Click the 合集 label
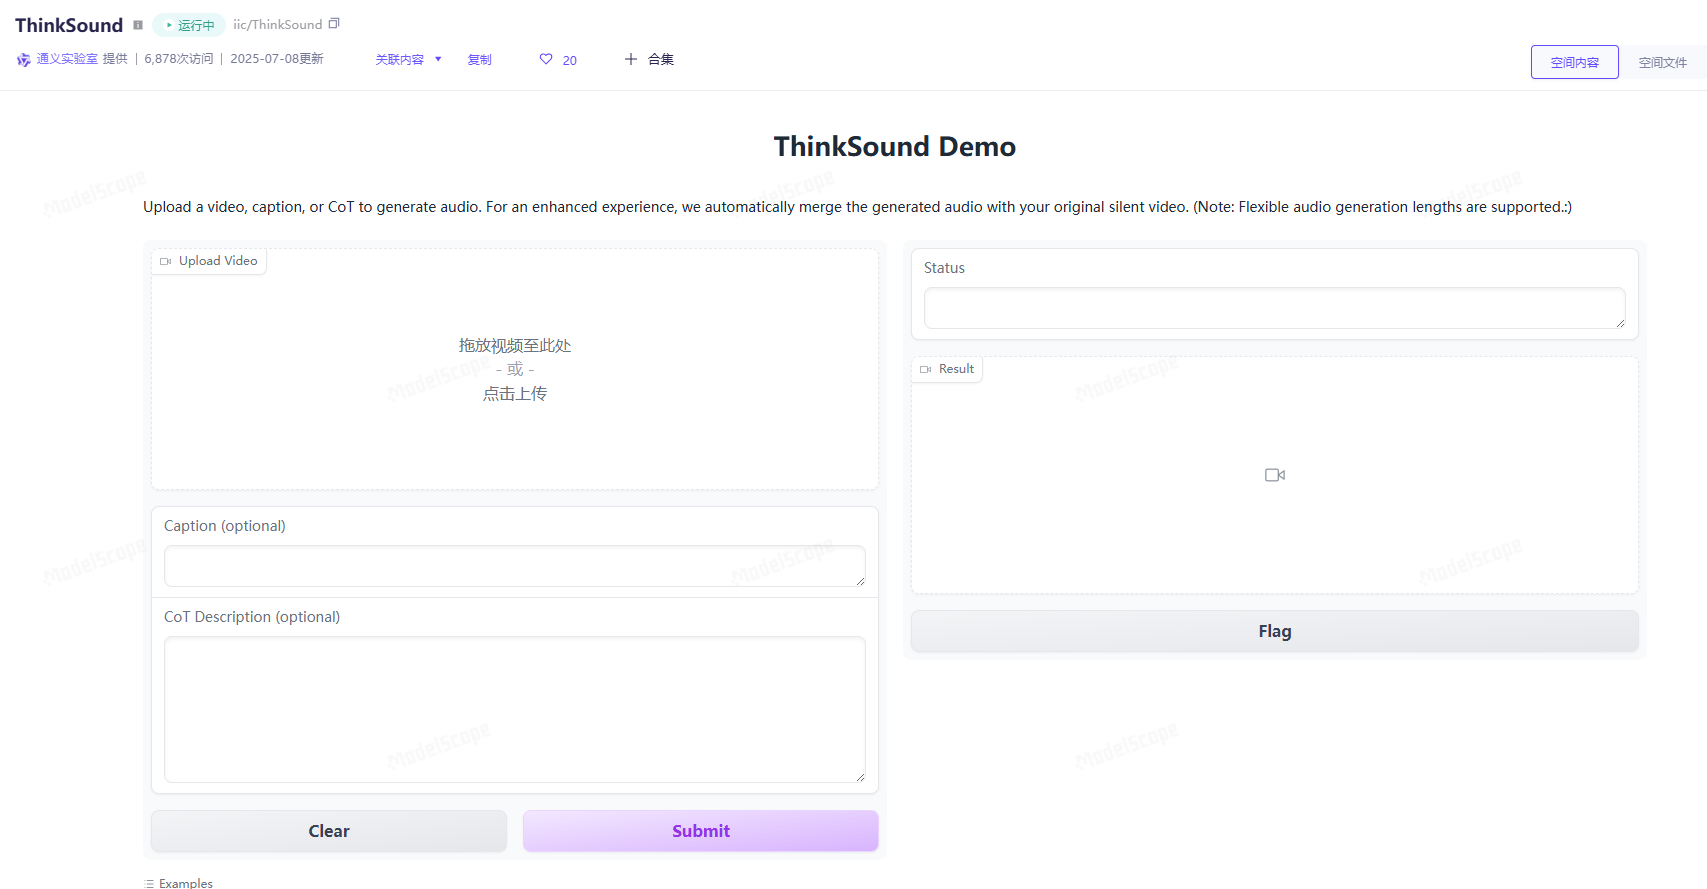 tap(661, 59)
